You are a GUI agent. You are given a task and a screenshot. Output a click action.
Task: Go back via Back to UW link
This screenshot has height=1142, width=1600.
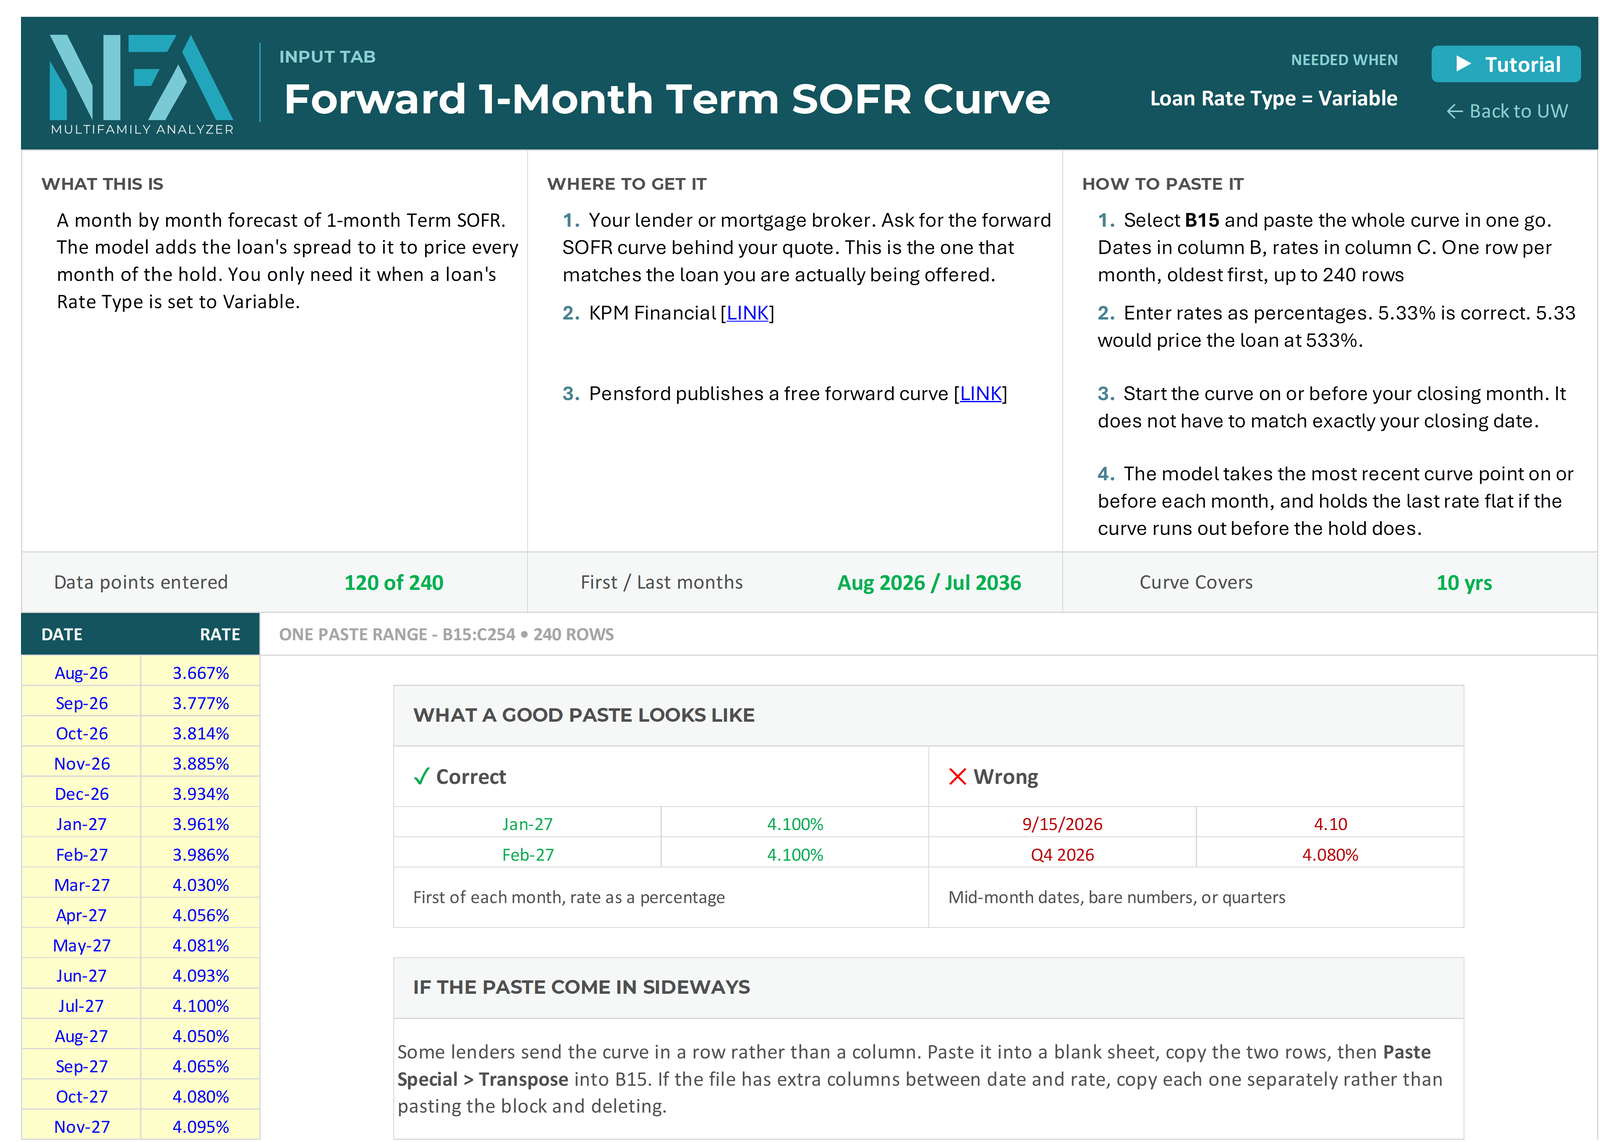click(x=1507, y=111)
